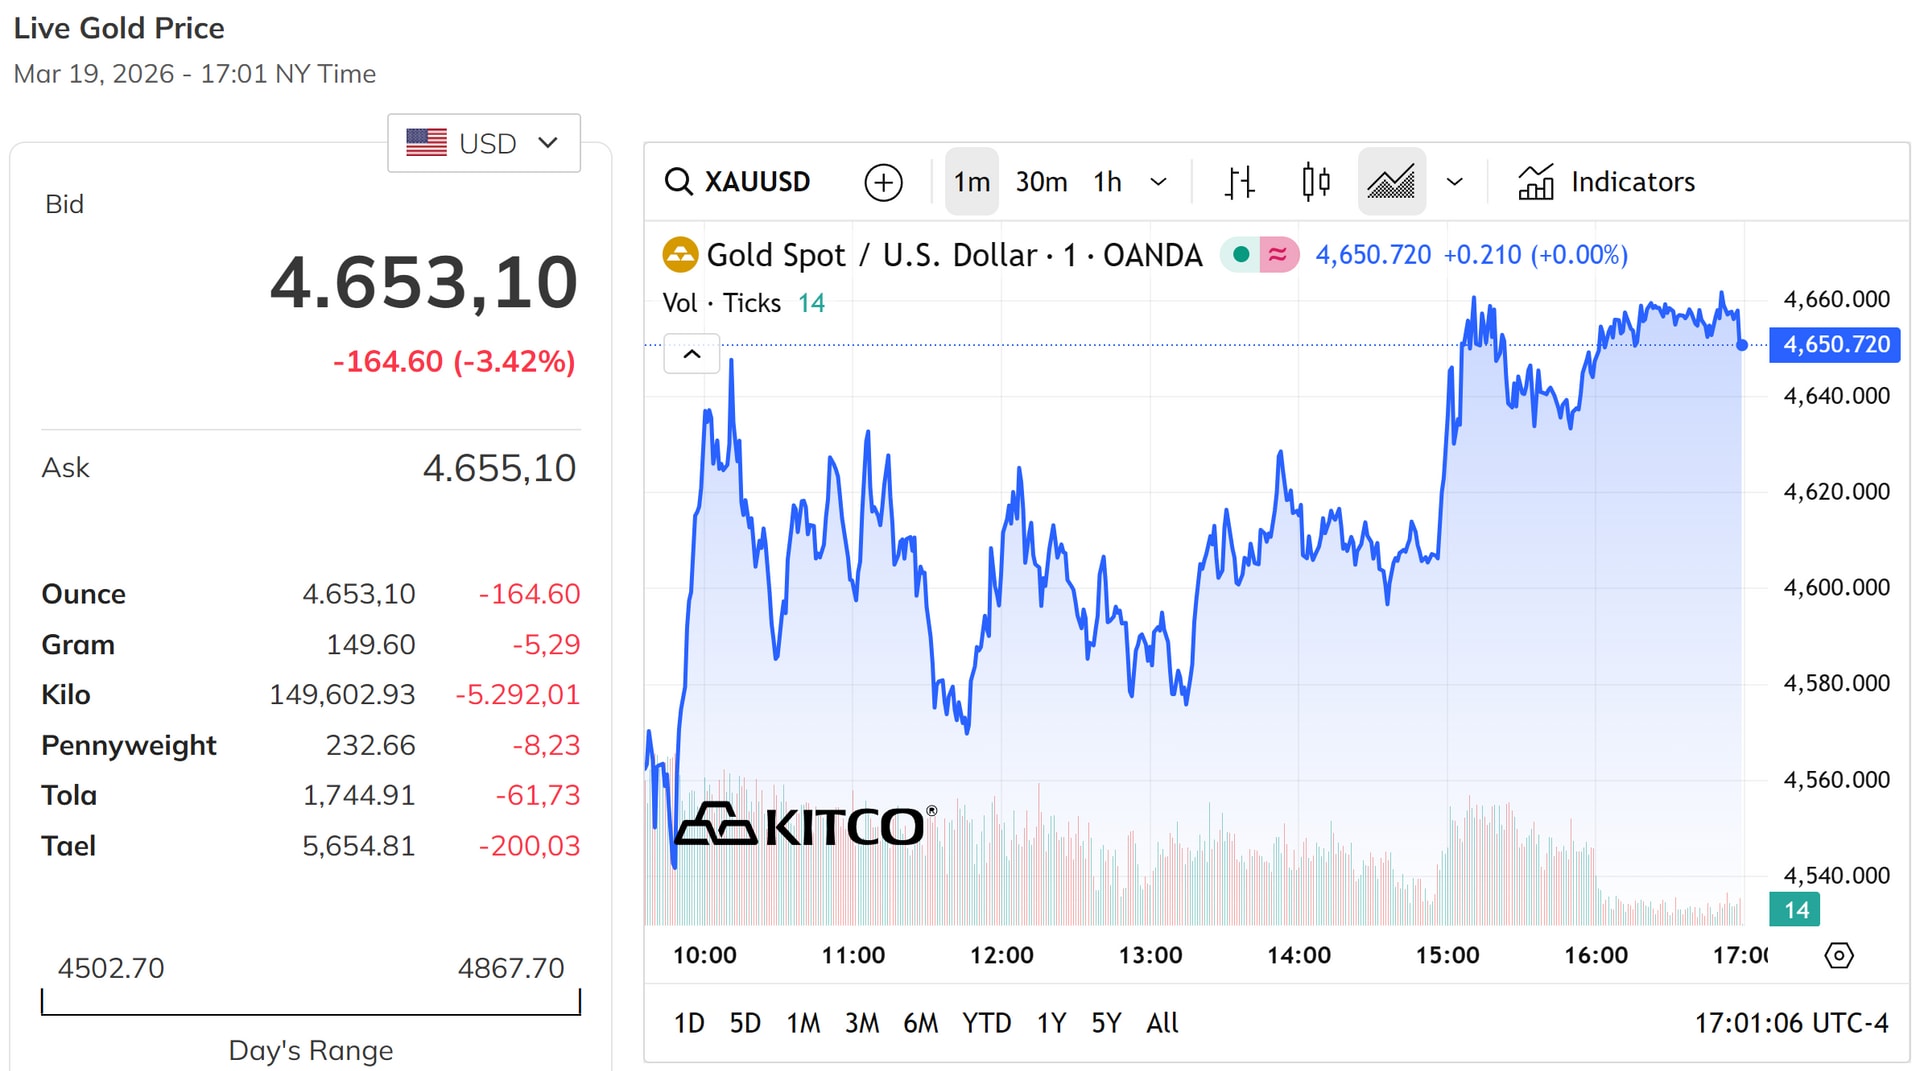
Task: Switch to the 30m interval
Action: (1041, 182)
